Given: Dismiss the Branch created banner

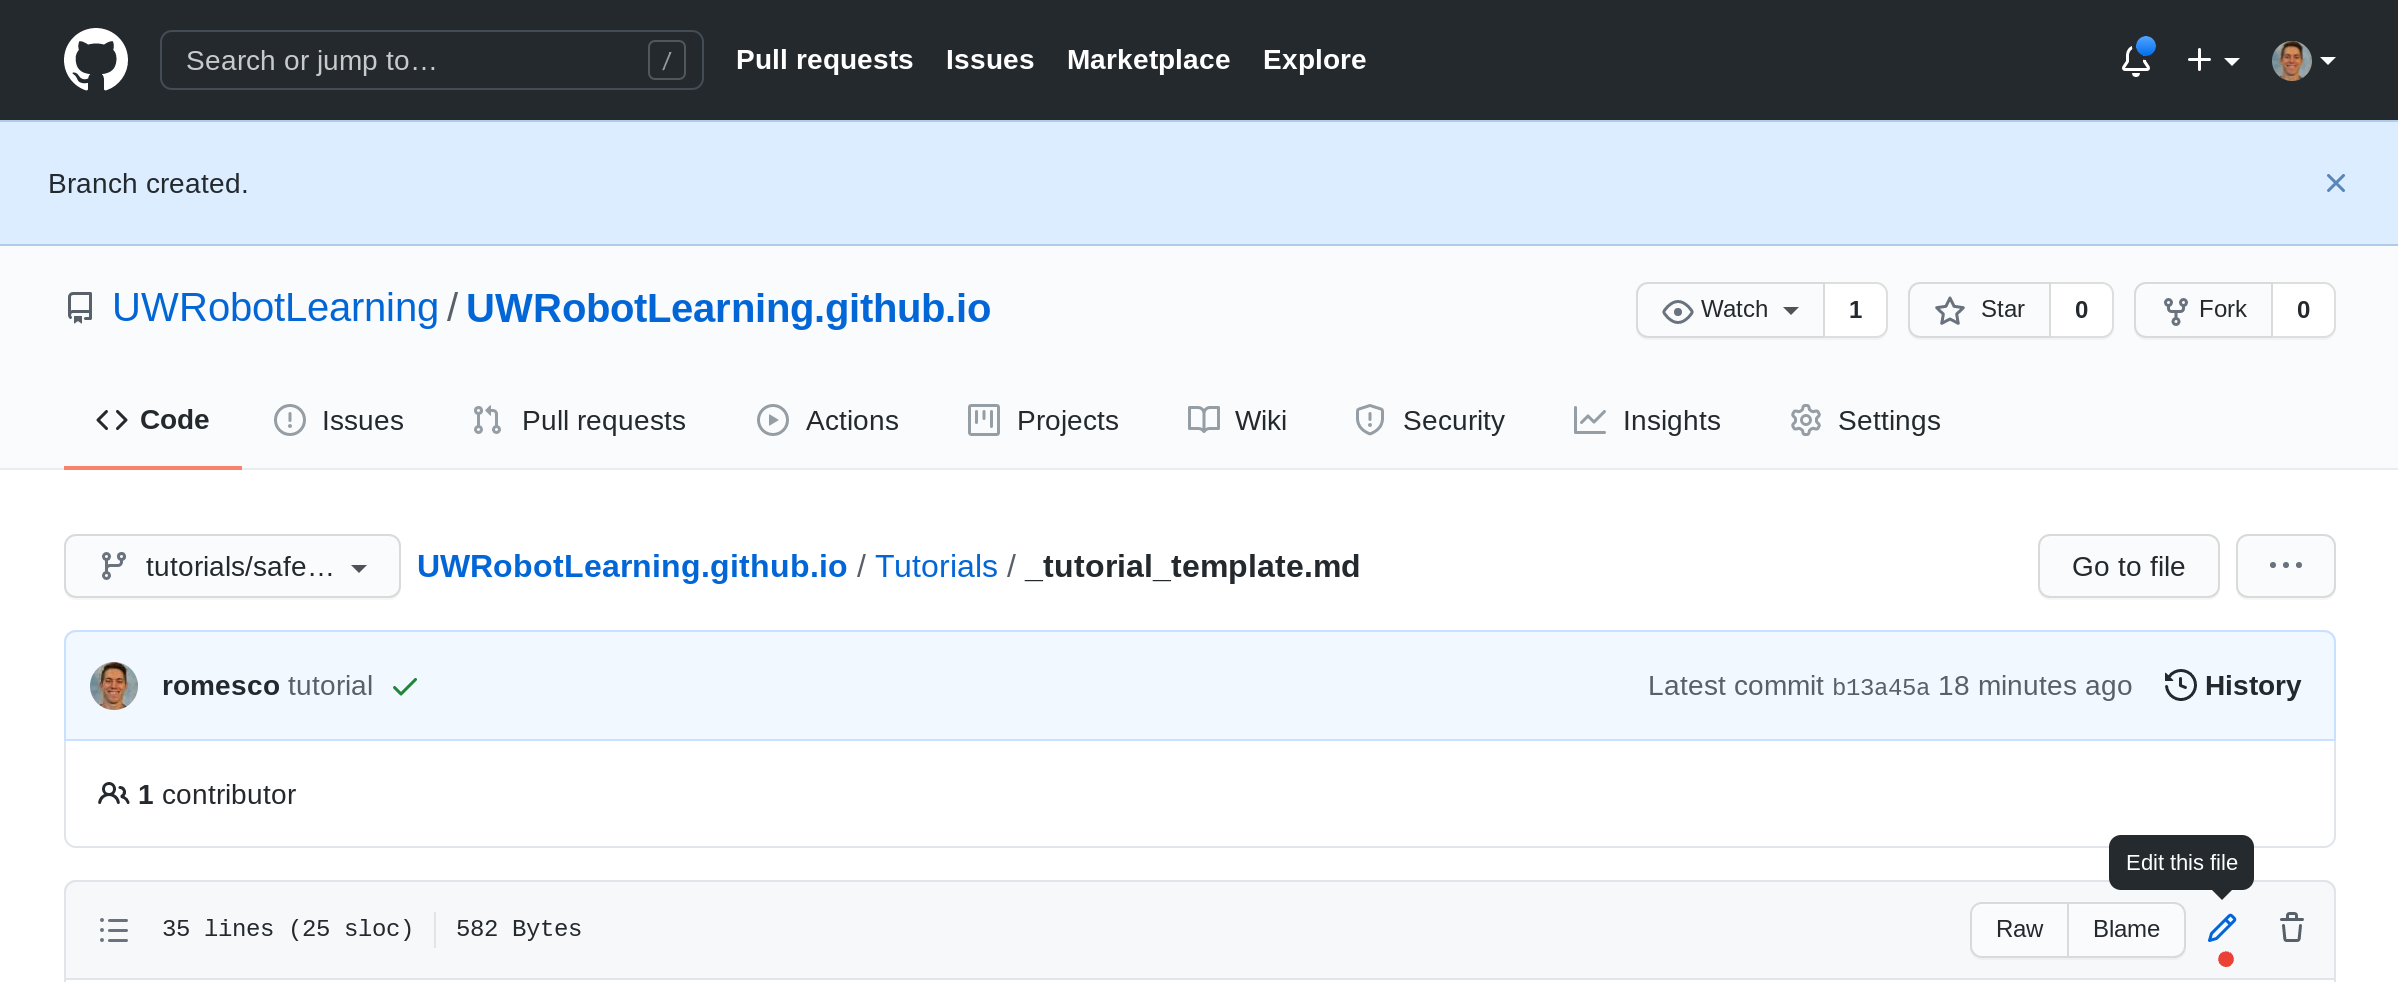Looking at the screenshot, I should pyautogui.click(x=2335, y=183).
